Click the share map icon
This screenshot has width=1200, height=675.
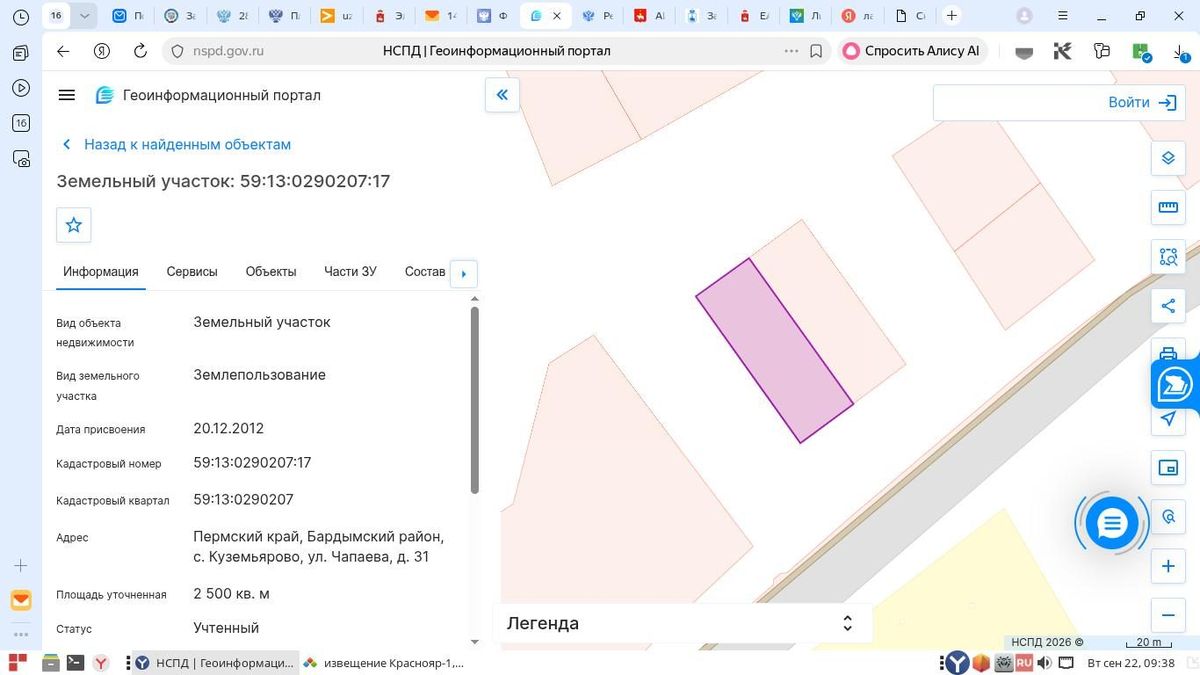1168,306
